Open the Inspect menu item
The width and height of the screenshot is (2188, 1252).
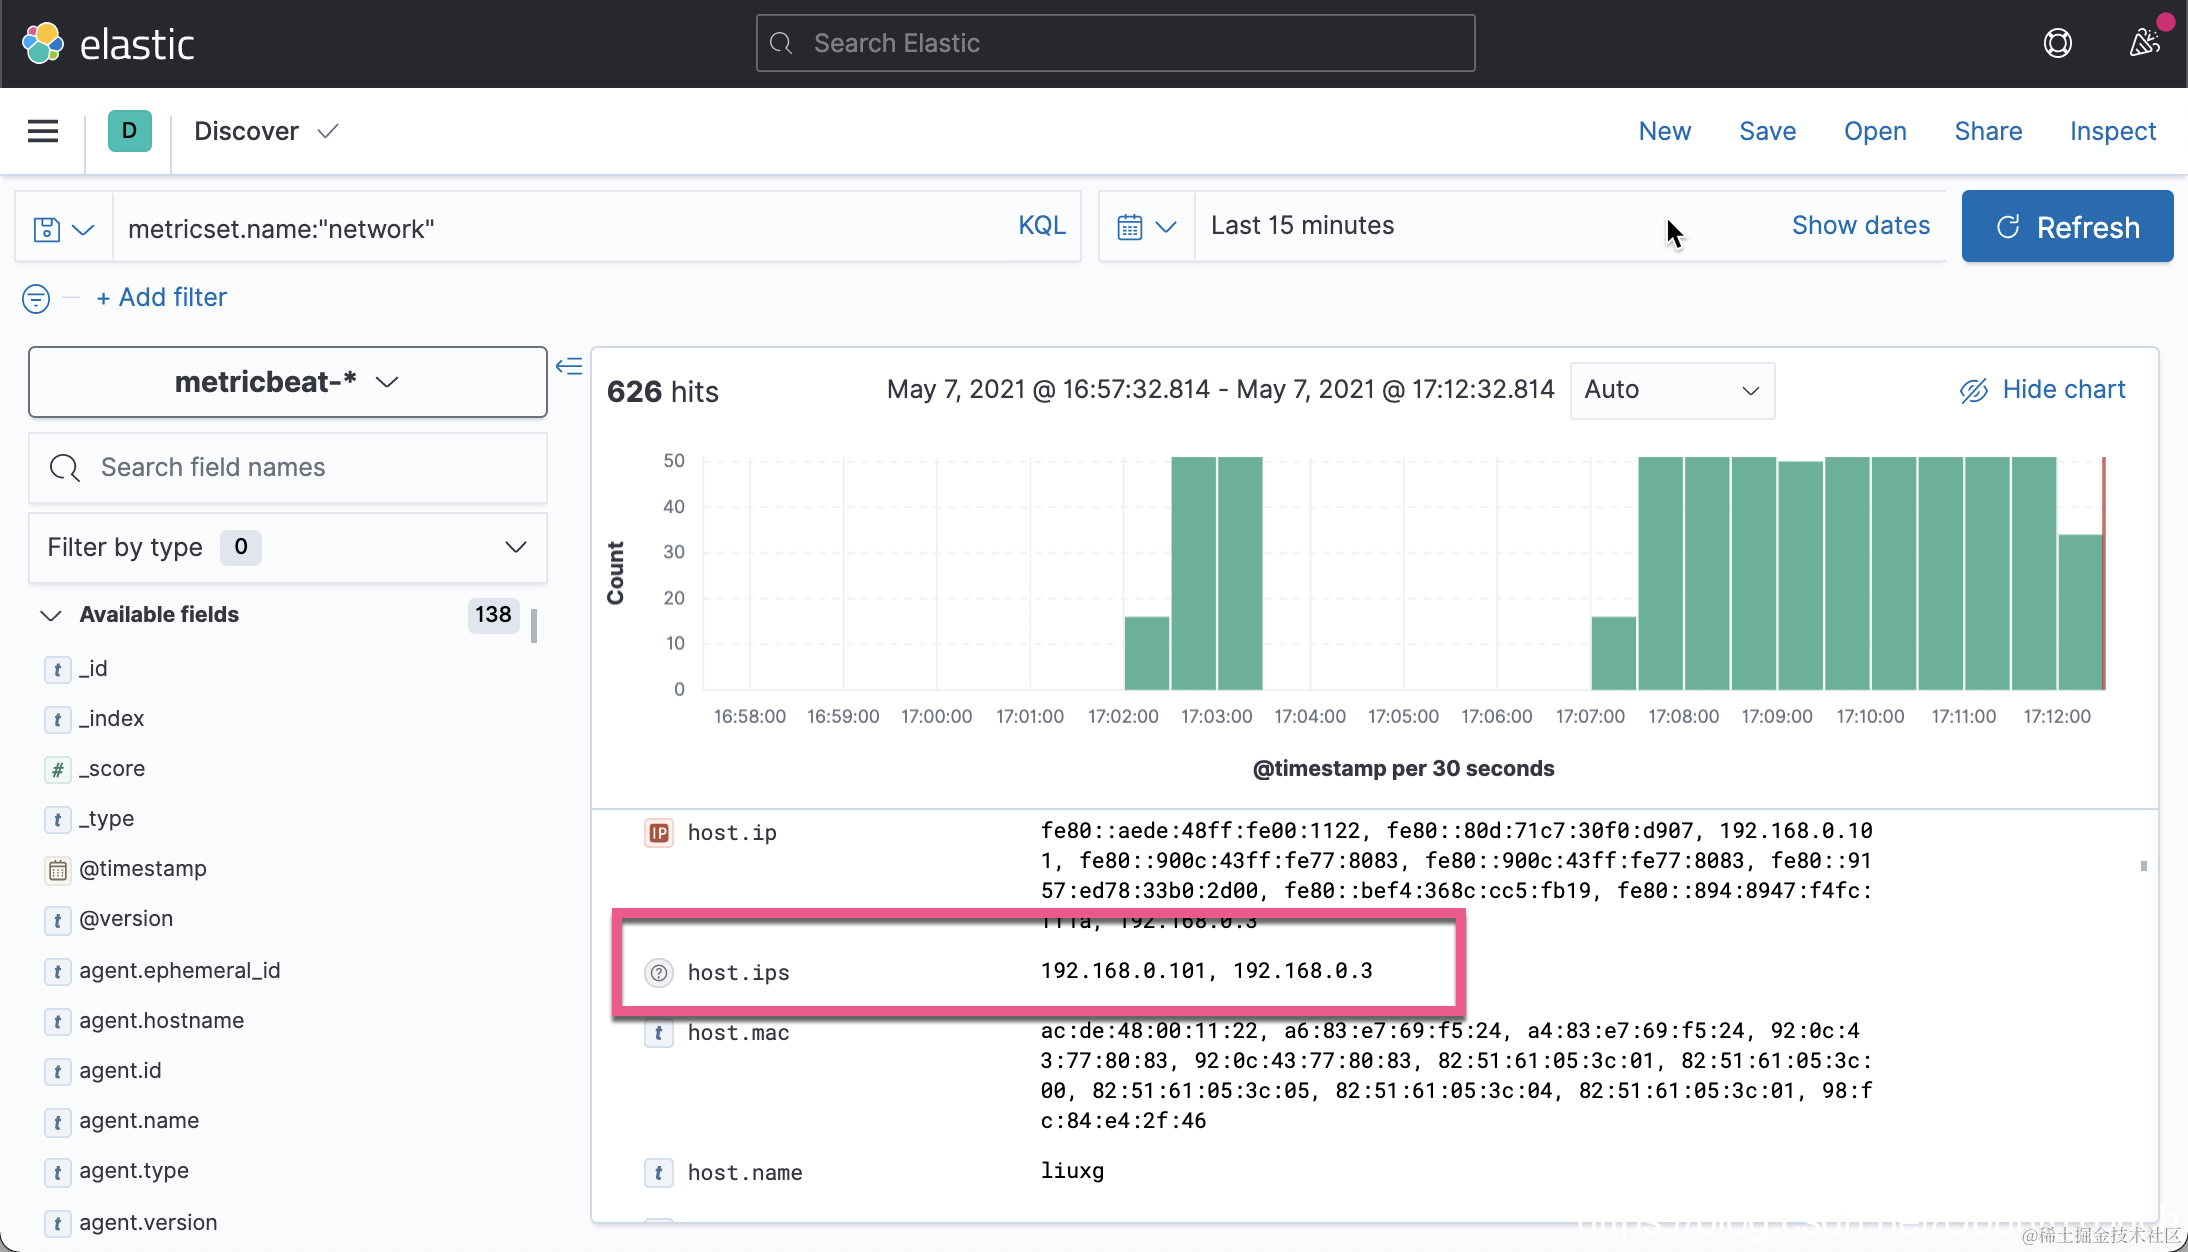pos(2112,131)
